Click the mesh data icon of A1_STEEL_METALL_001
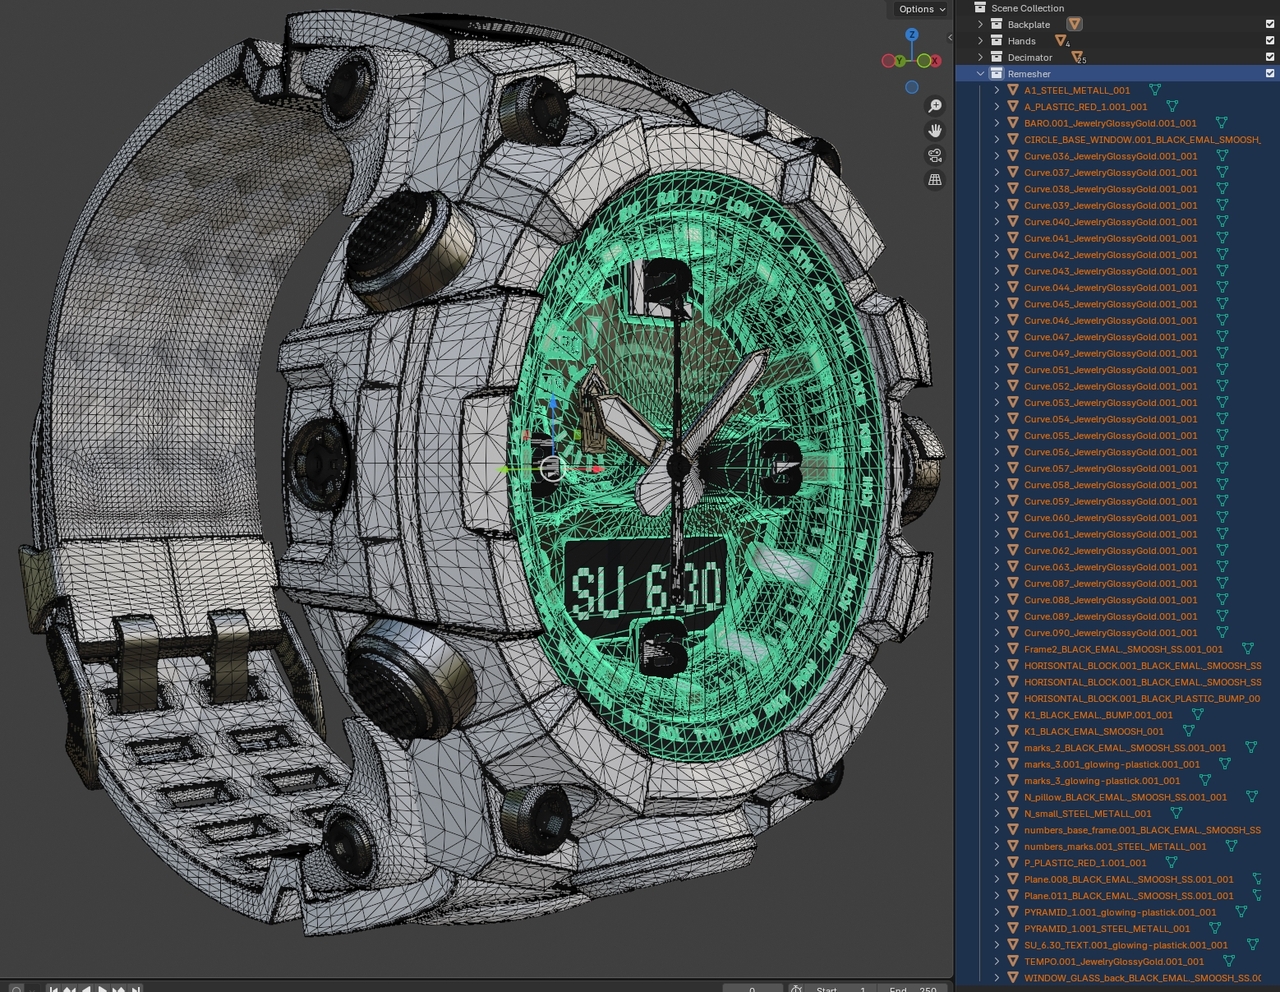Screen dimensions: 1280x992 [1155, 90]
